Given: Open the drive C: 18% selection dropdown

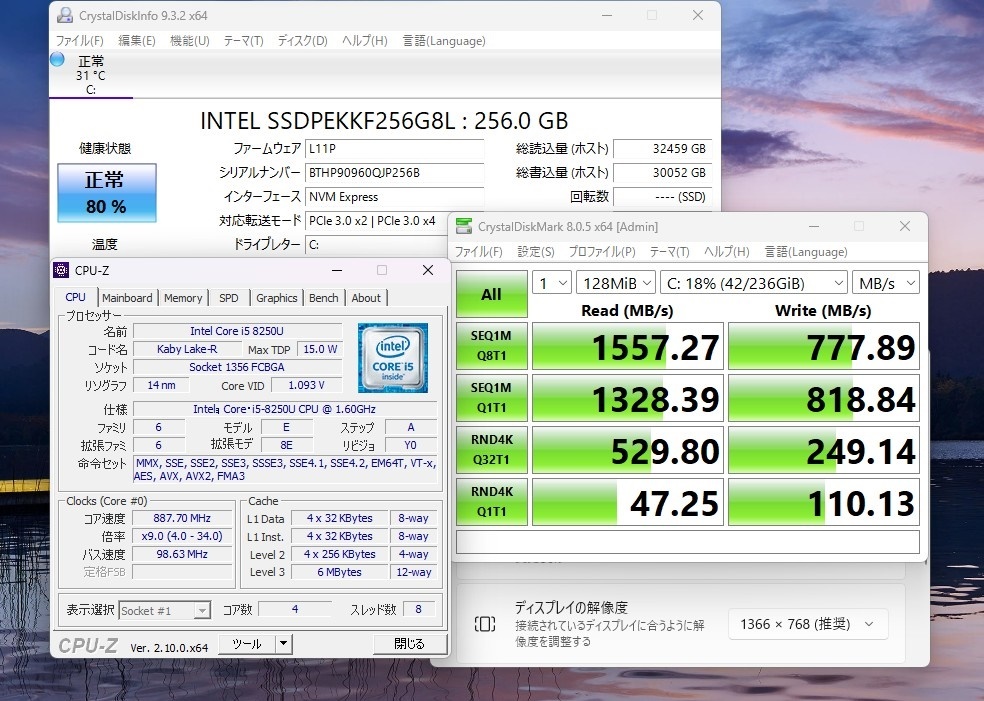Looking at the screenshot, I should [754, 283].
